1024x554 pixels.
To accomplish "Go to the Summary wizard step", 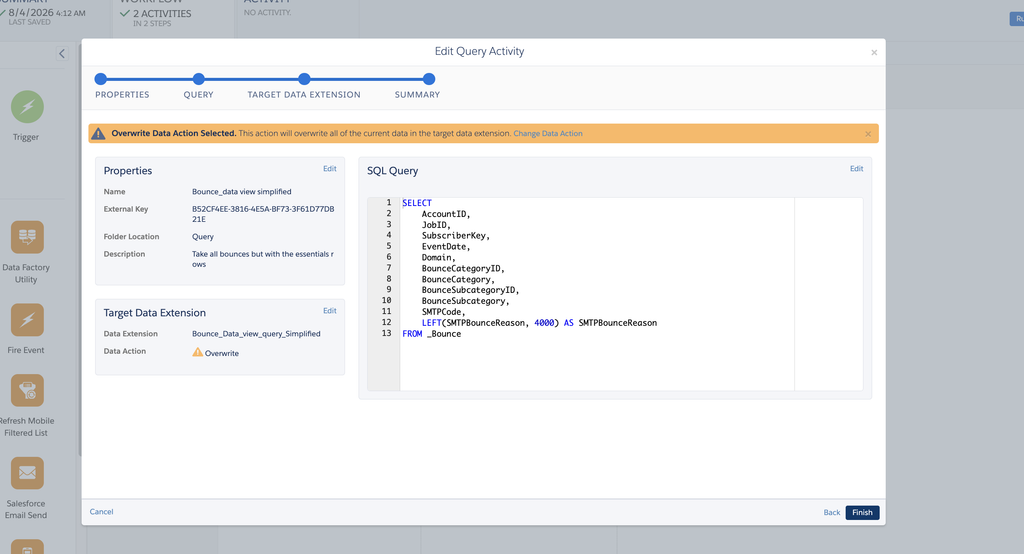I will [429, 79].
